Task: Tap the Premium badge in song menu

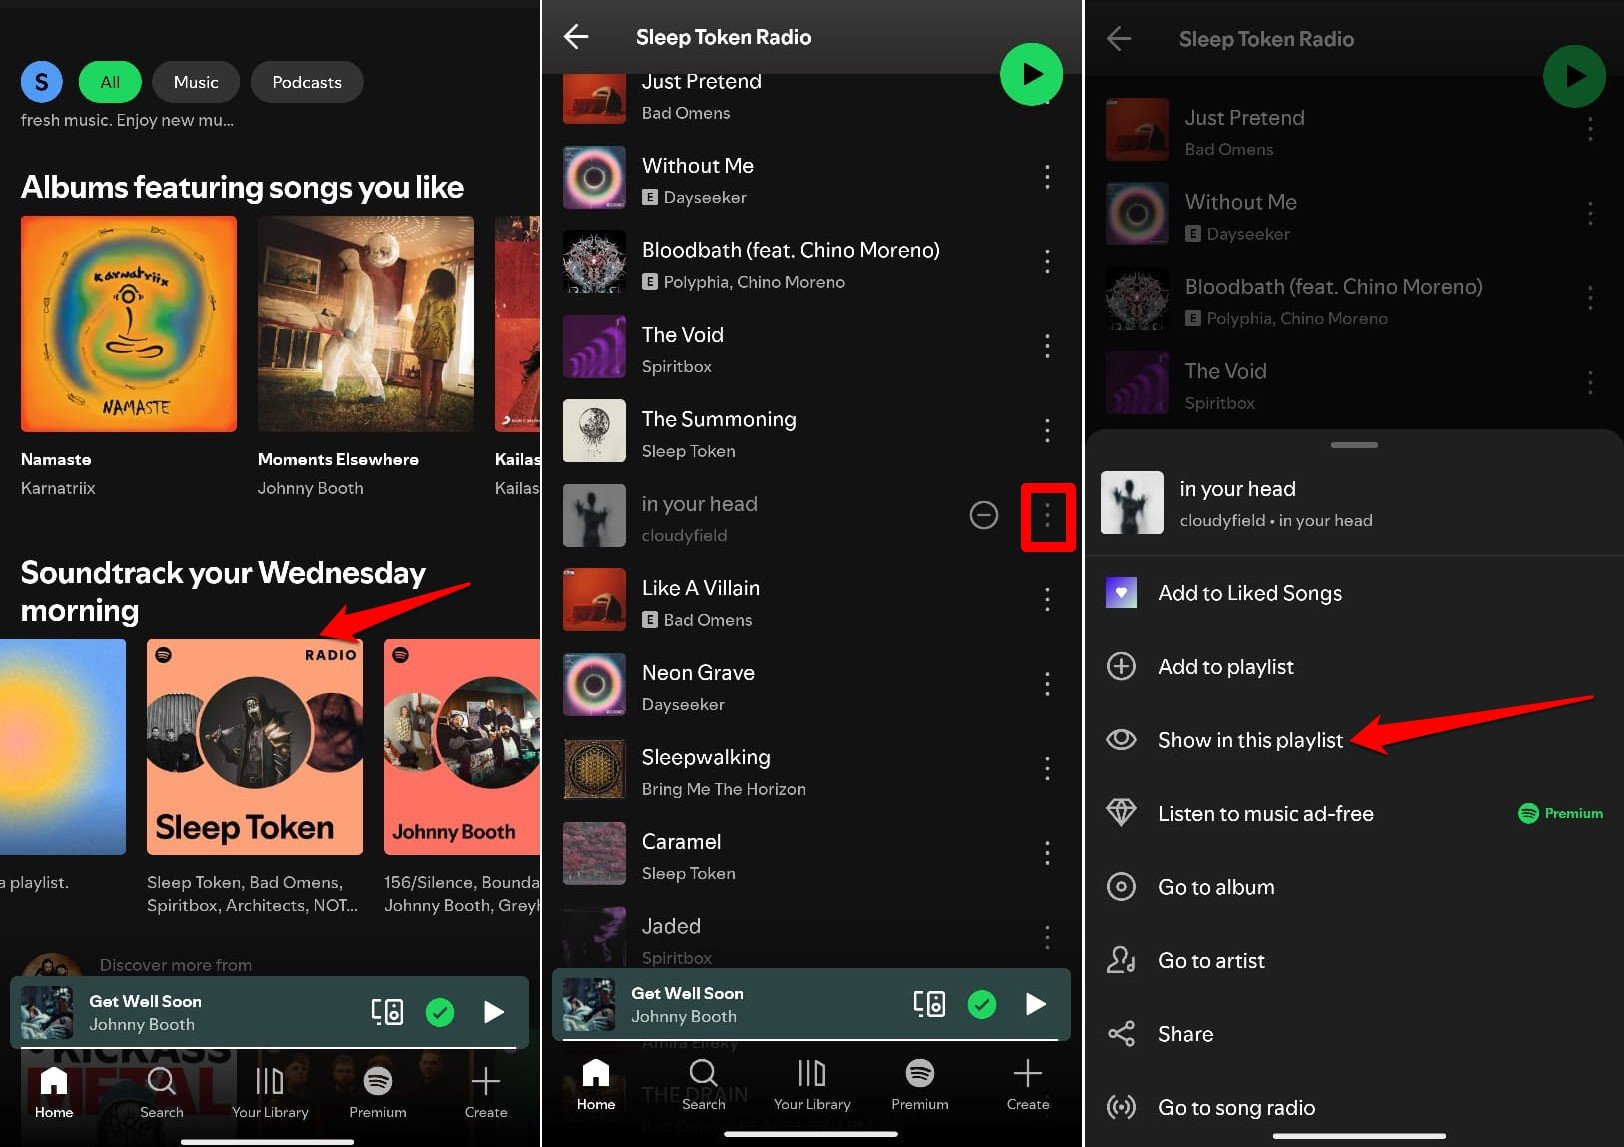Action: click(x=1561, y=813)
